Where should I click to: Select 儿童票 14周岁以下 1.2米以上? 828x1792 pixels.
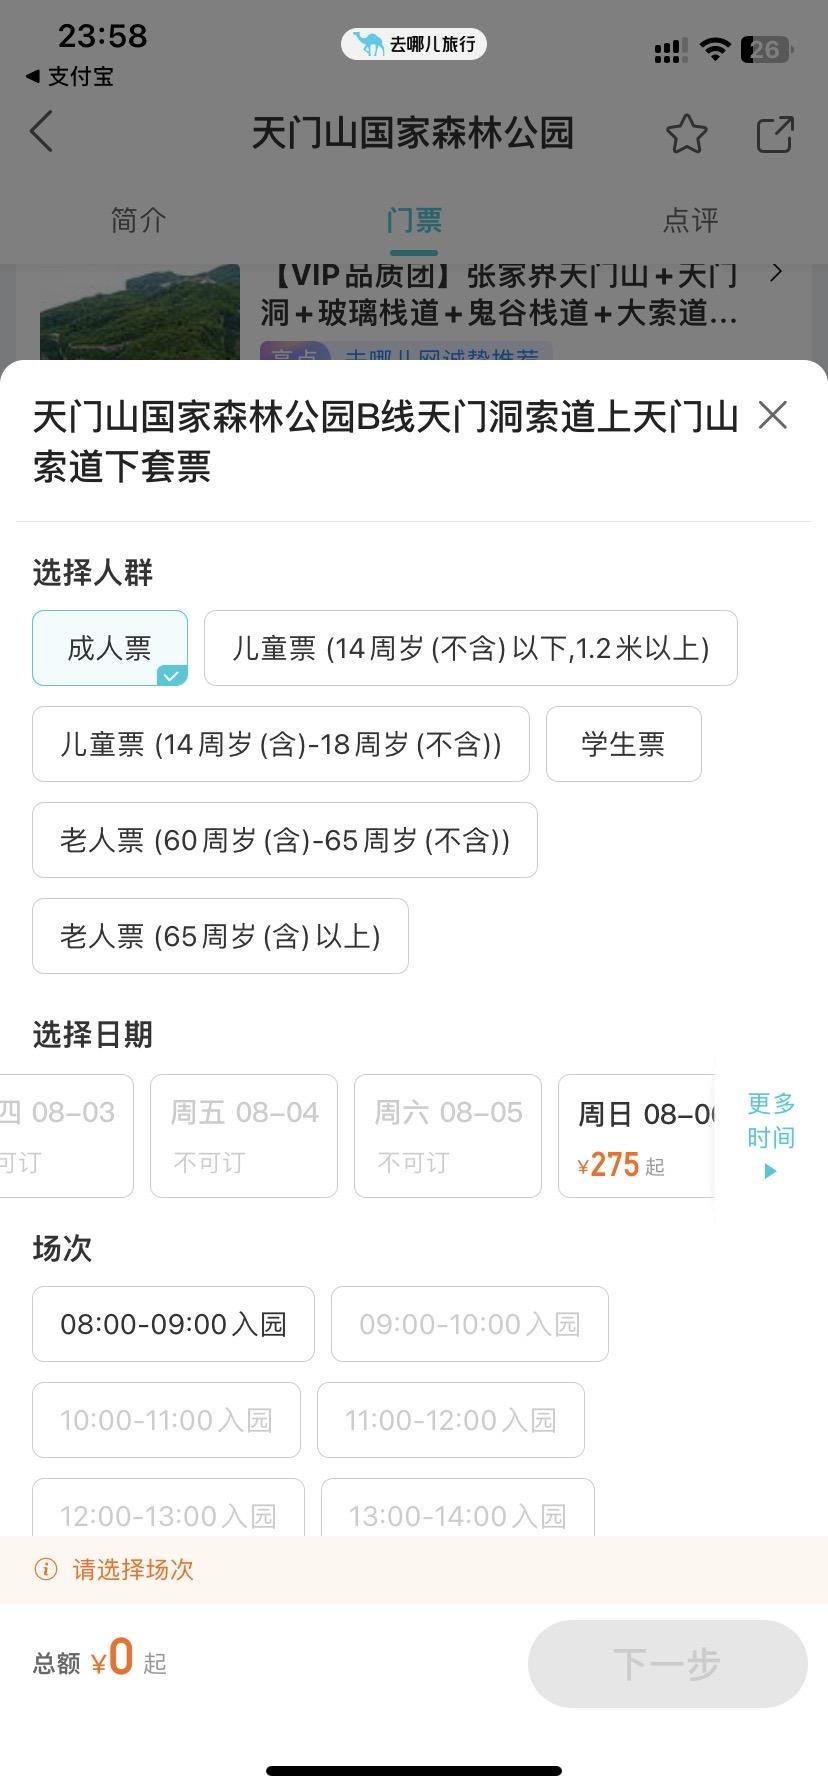tap(471, 648)
